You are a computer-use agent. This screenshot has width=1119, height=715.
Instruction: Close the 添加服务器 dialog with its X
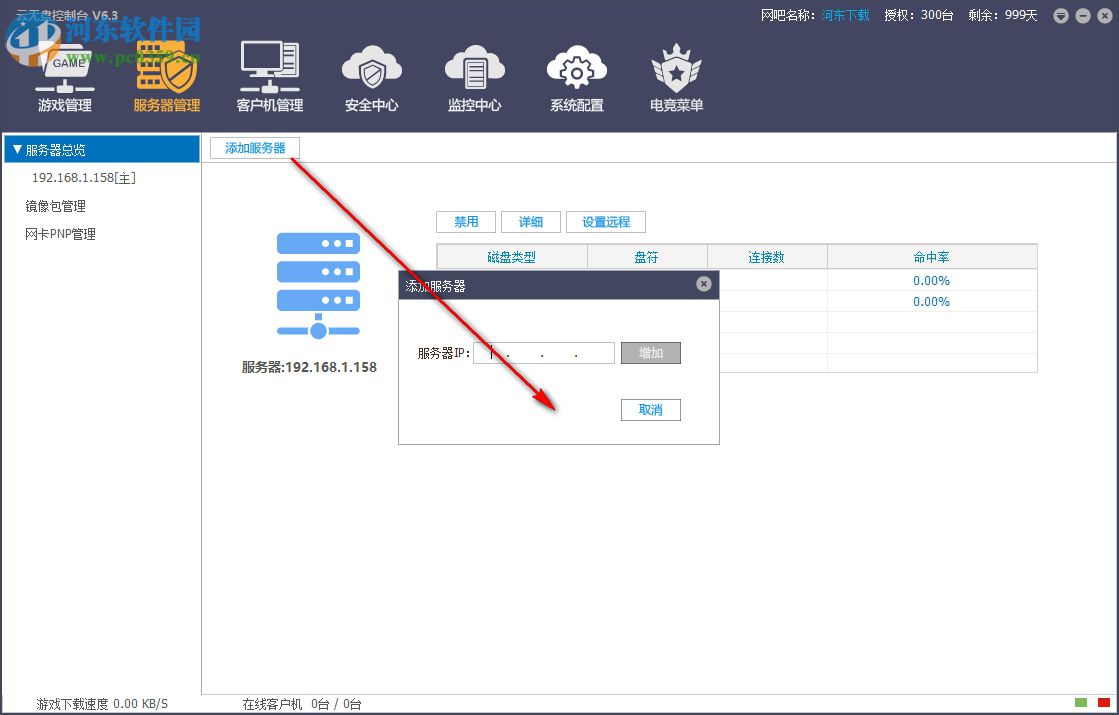(704, 284)
